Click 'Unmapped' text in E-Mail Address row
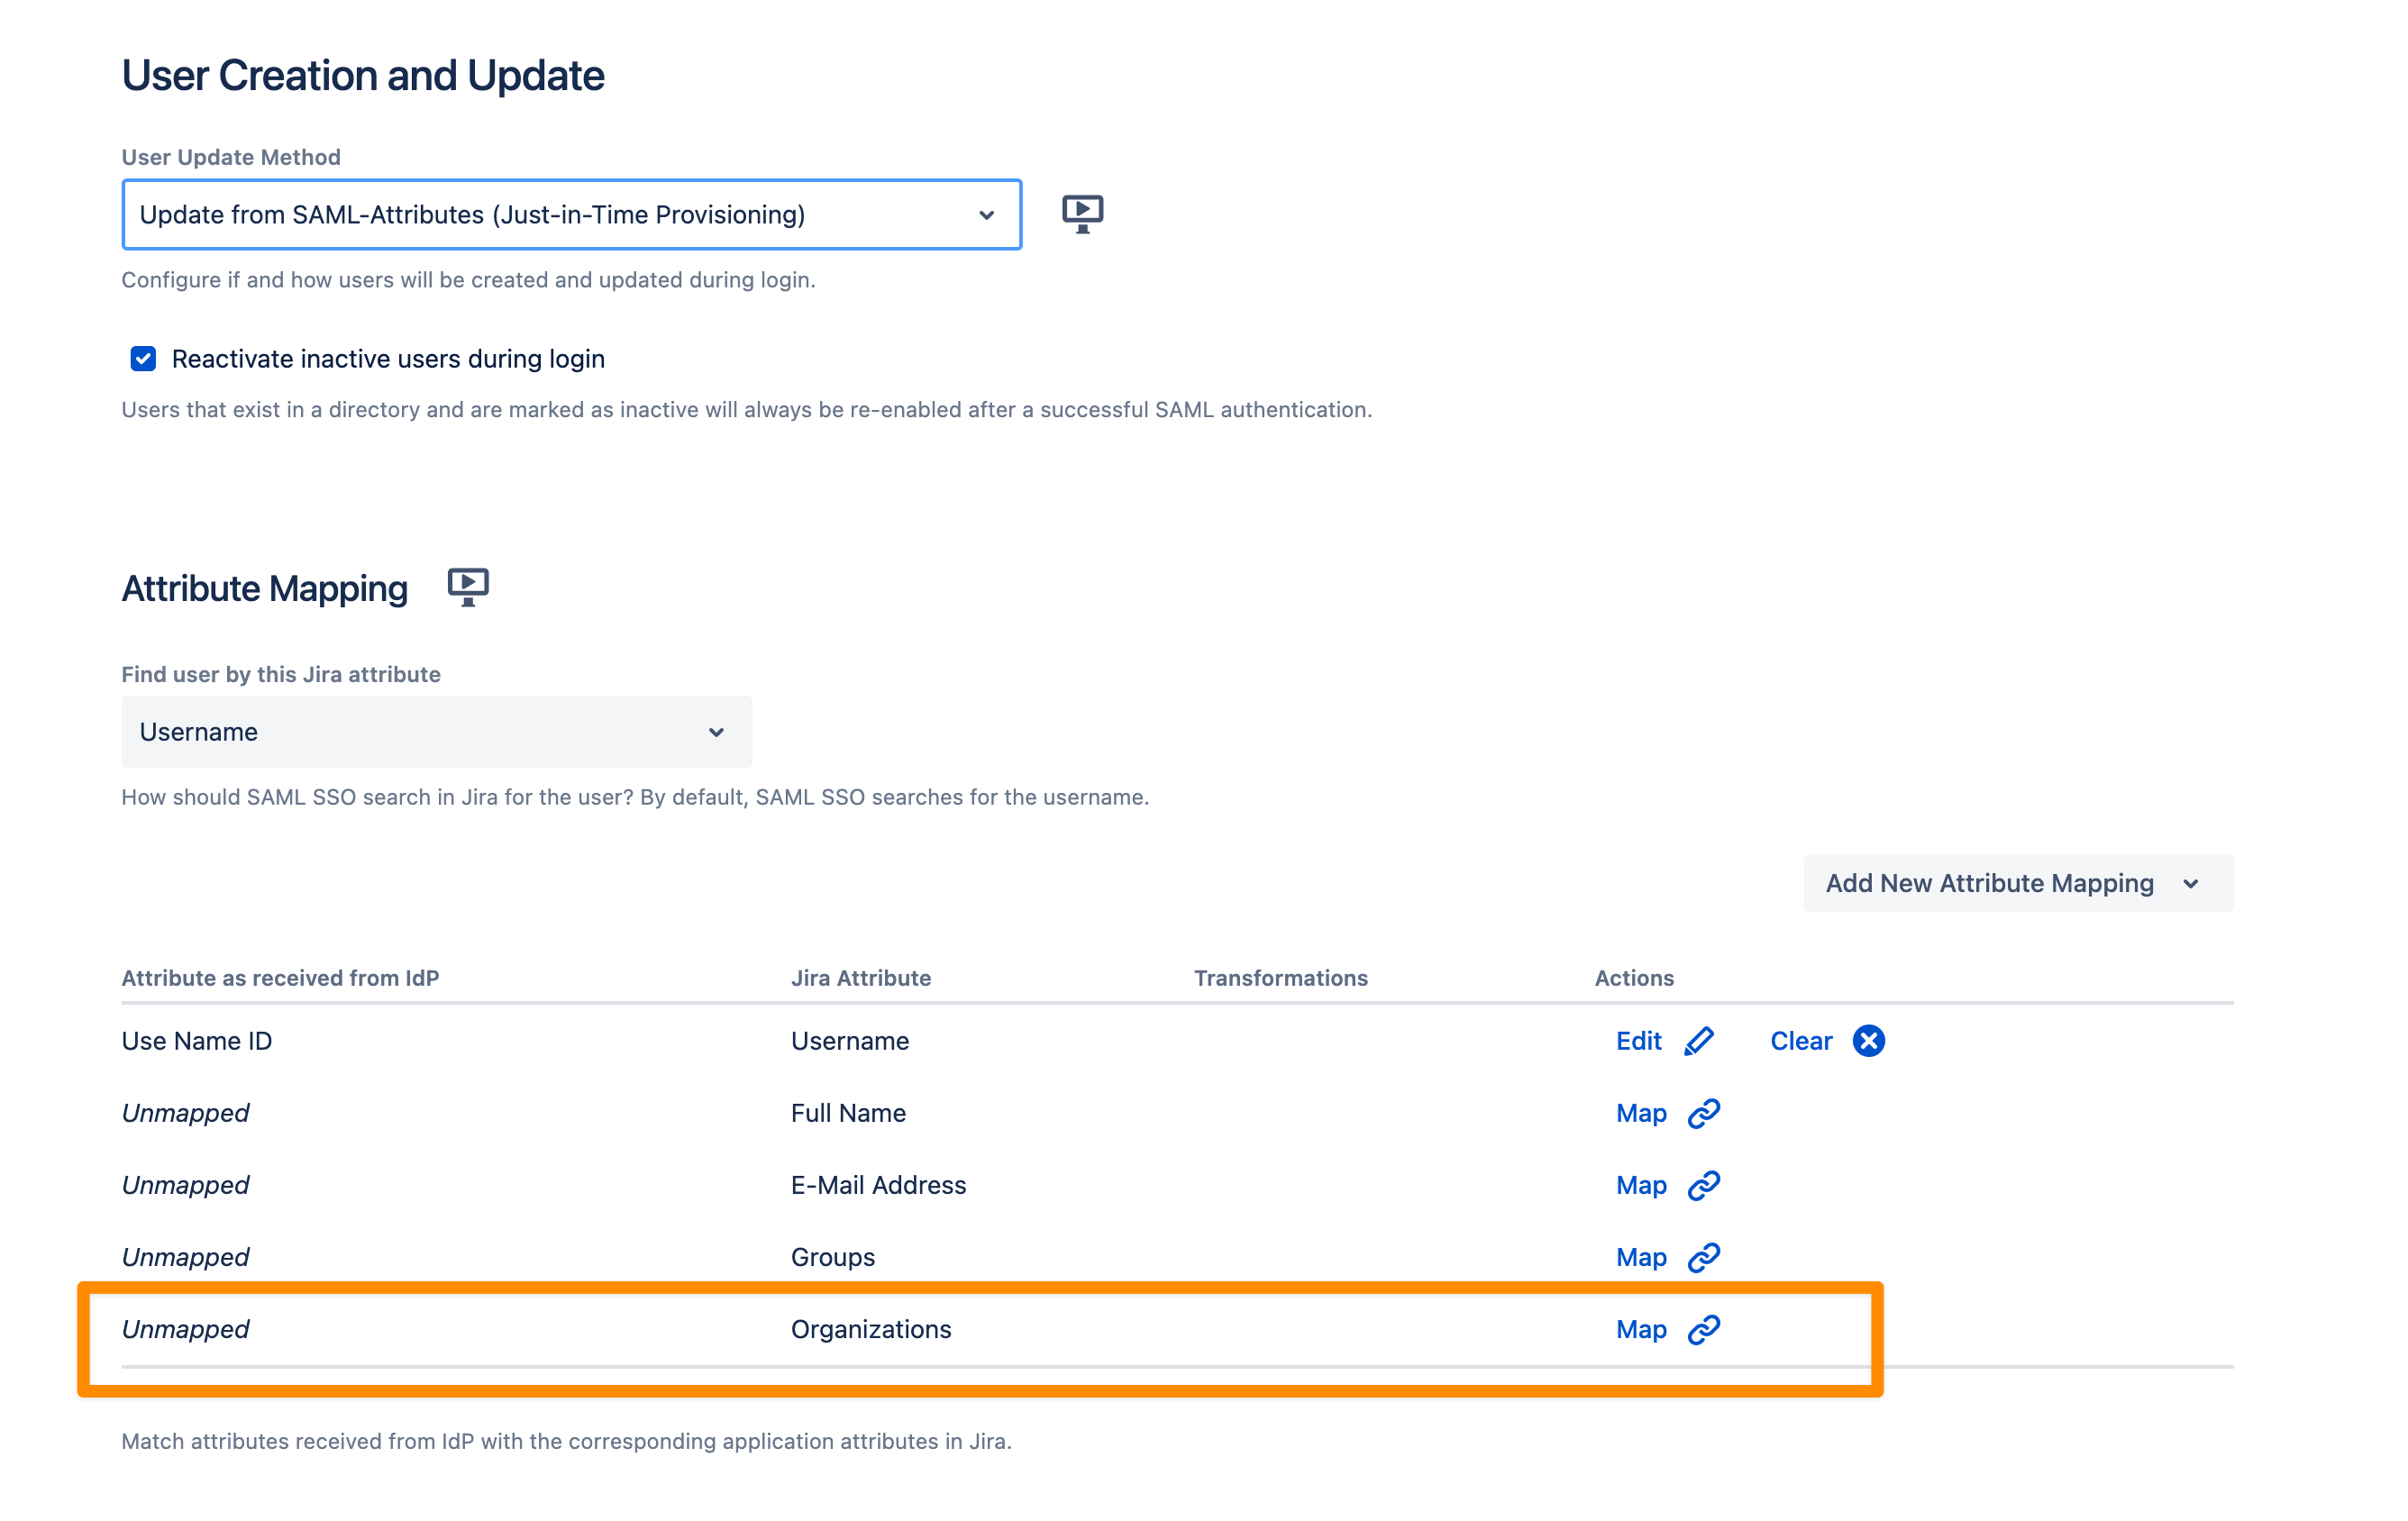 (x=185, y=1185)
